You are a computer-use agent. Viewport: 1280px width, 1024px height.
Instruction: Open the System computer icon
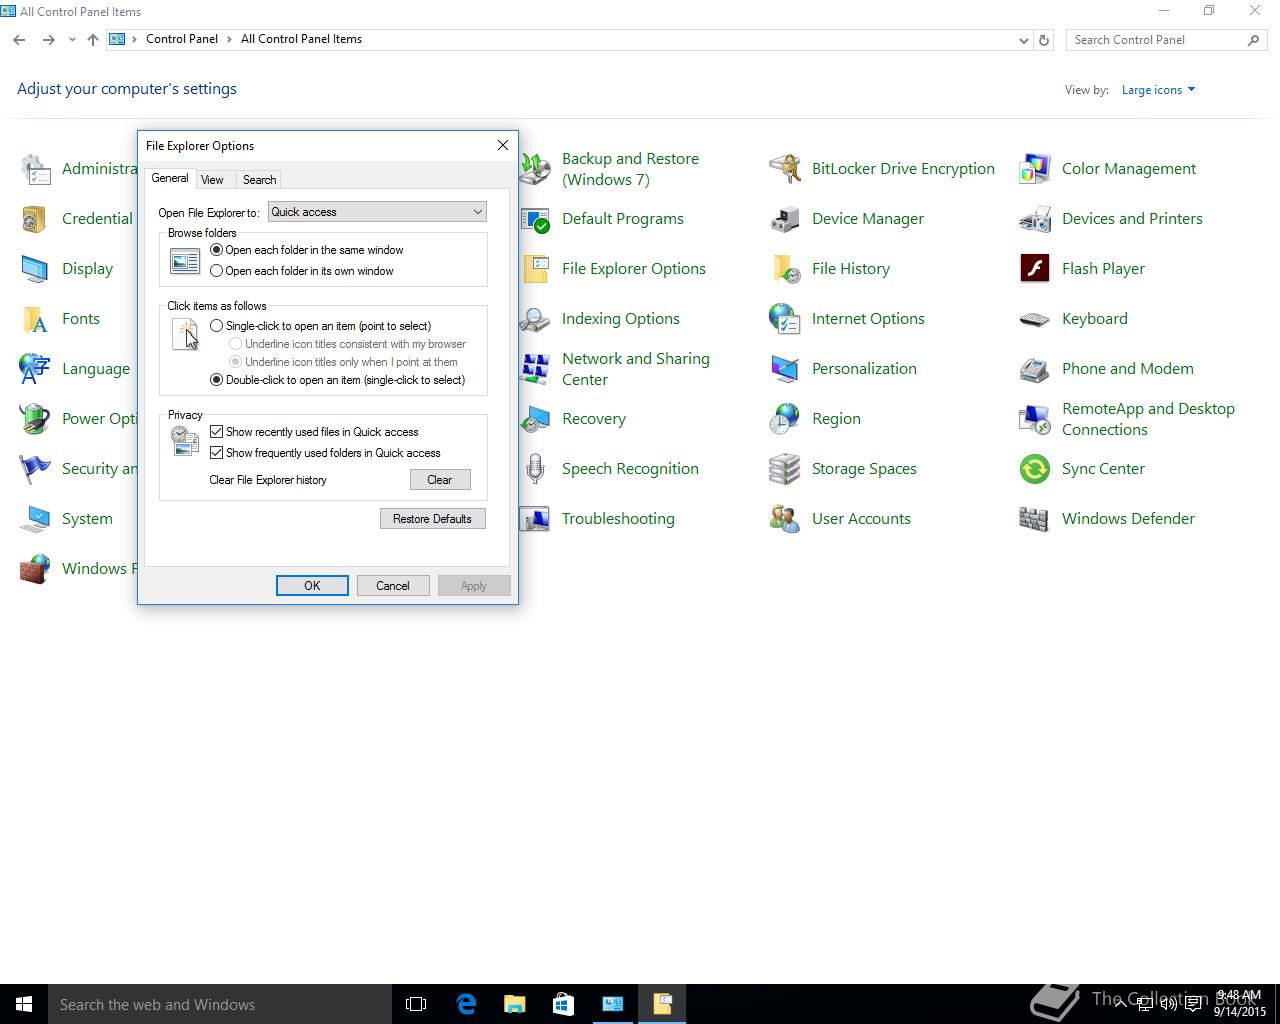click(35, 519)
